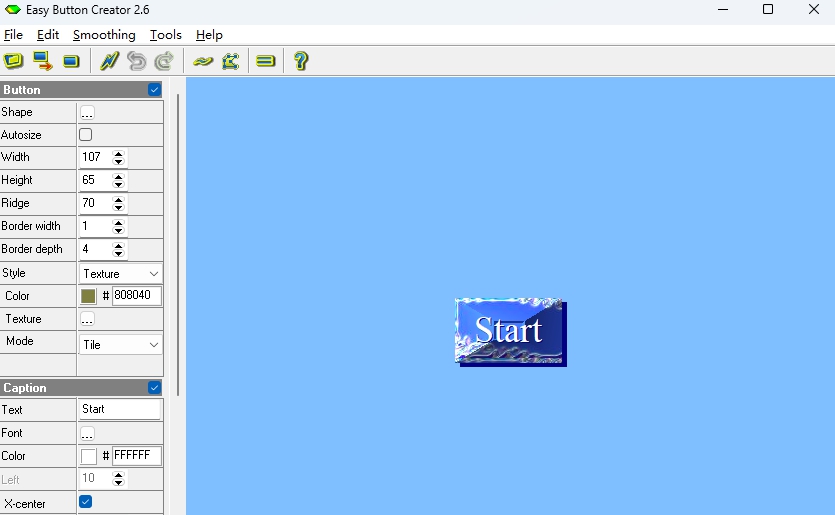Minimize the Easy Button Creator window

pyautogui.click(x=723, y=9)
